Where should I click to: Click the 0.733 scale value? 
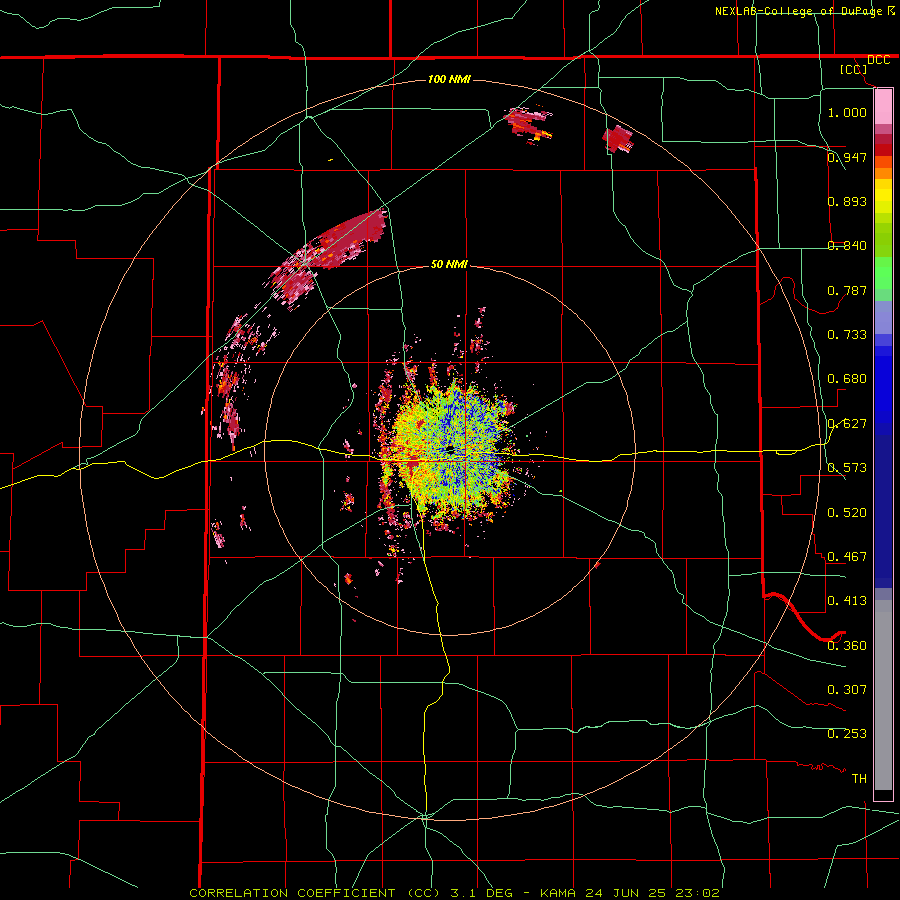pyautogui.click(x=847, y=334)
